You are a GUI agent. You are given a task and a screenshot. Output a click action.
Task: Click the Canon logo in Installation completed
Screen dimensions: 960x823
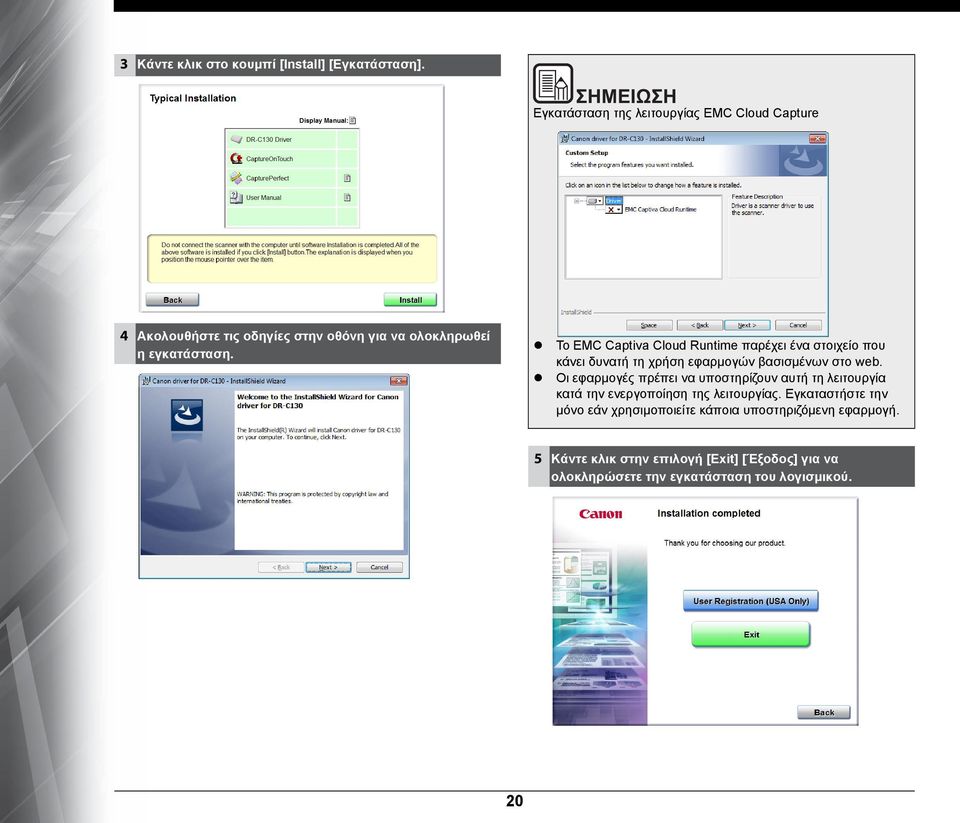tap(601, 514)
